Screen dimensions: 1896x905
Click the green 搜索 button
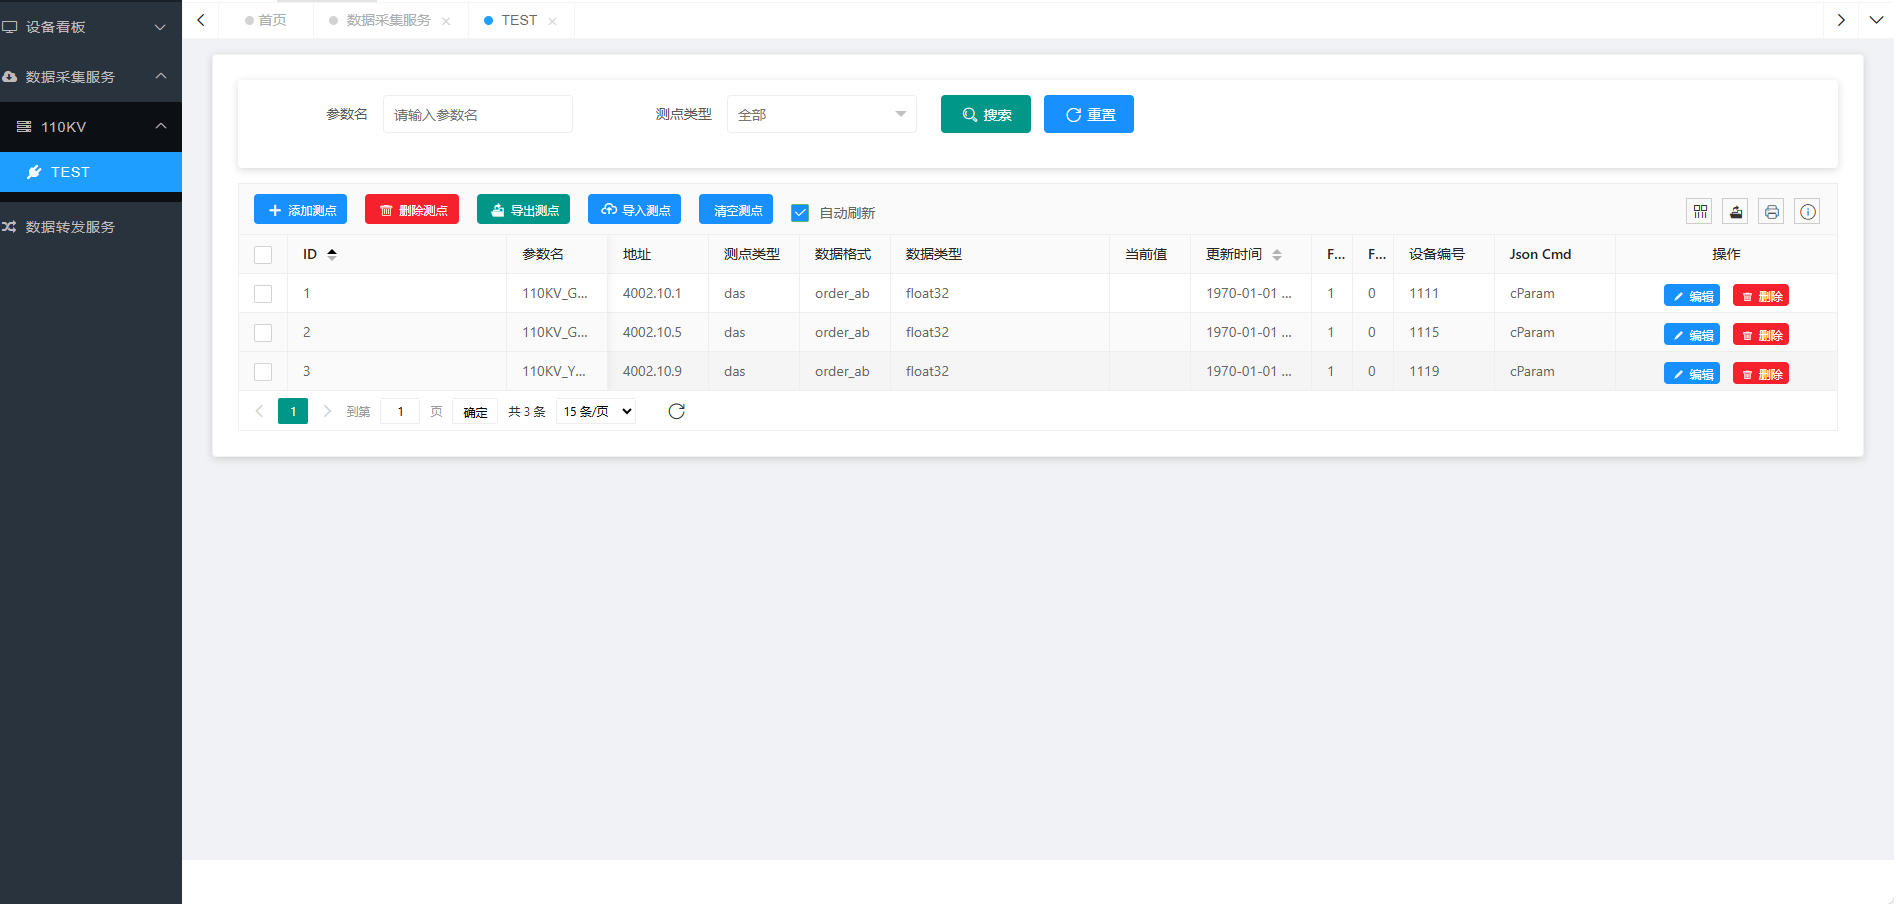(x=985, y=114)
